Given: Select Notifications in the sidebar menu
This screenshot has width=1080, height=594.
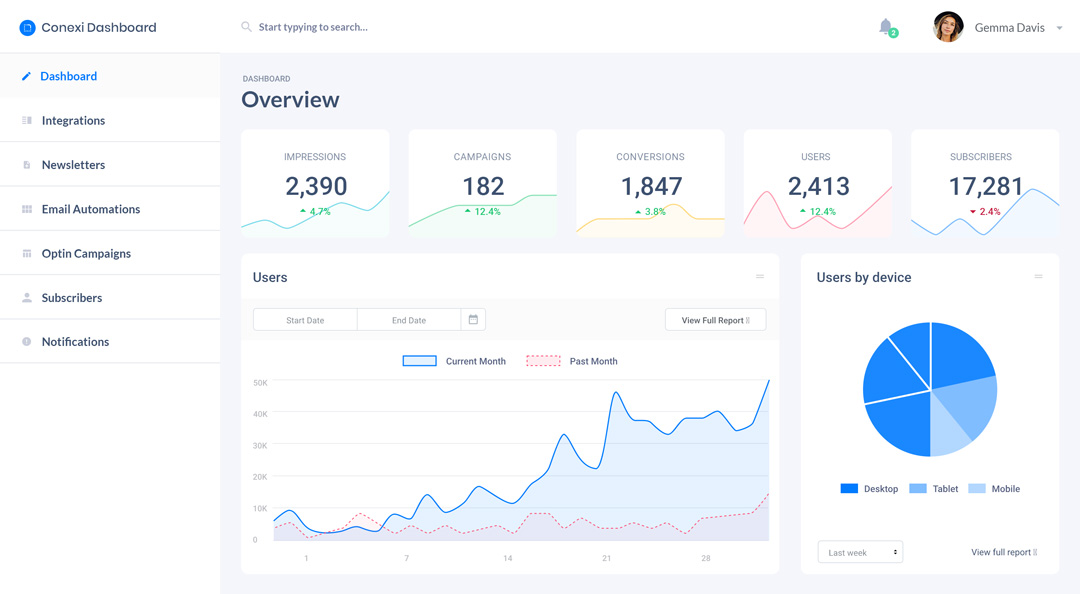Looking at the screenshot, I should click(x=75, y=341).
